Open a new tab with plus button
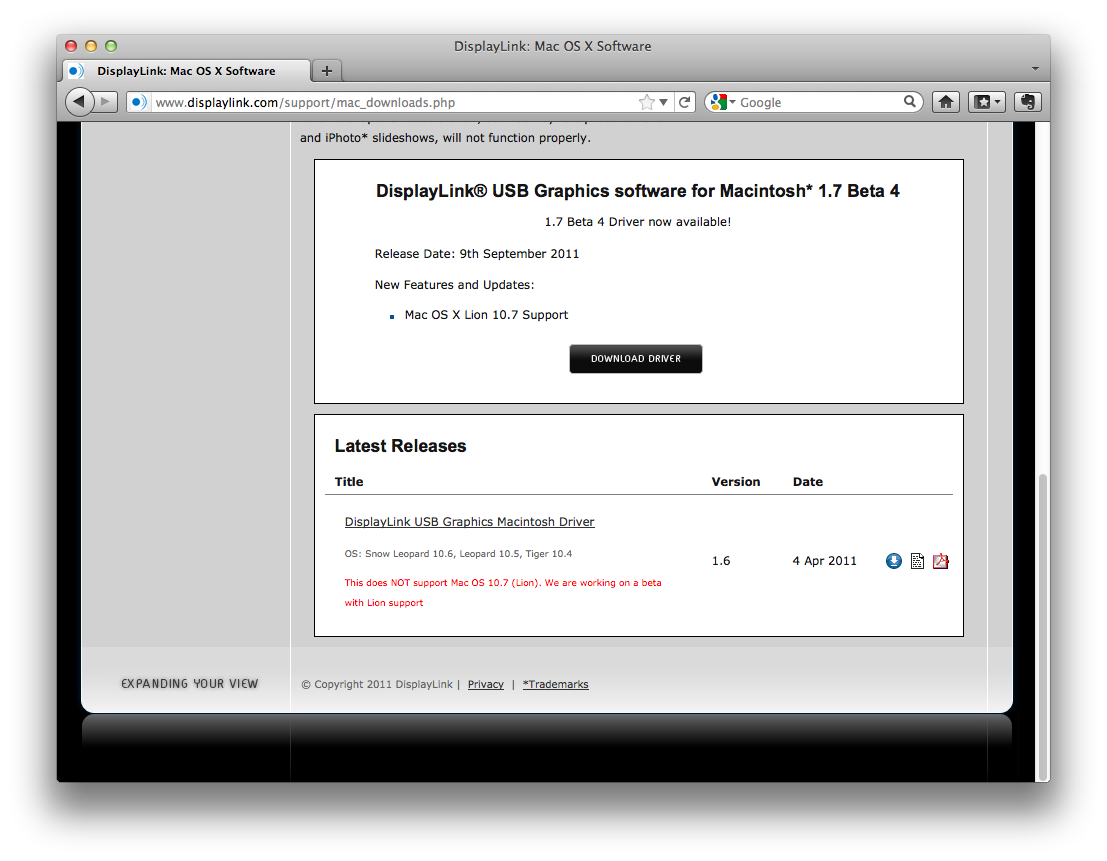Viewport: 1107px width, 861px height. click(x=327, y=71)
